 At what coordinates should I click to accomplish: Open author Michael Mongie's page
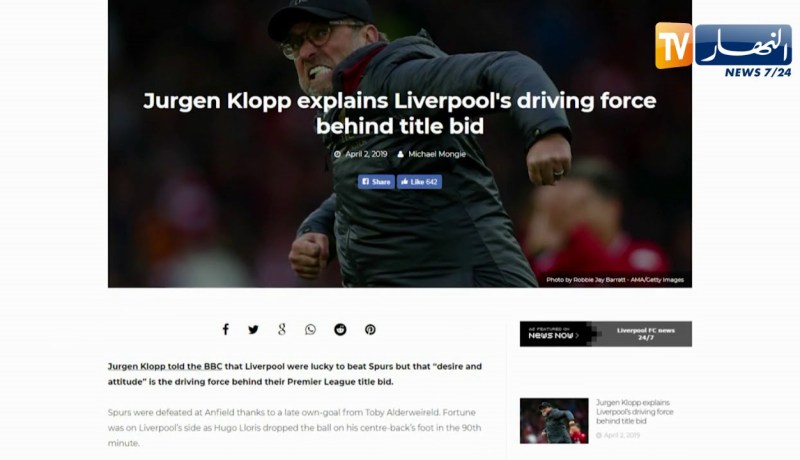pyautogui.click(x=437, y=154)
